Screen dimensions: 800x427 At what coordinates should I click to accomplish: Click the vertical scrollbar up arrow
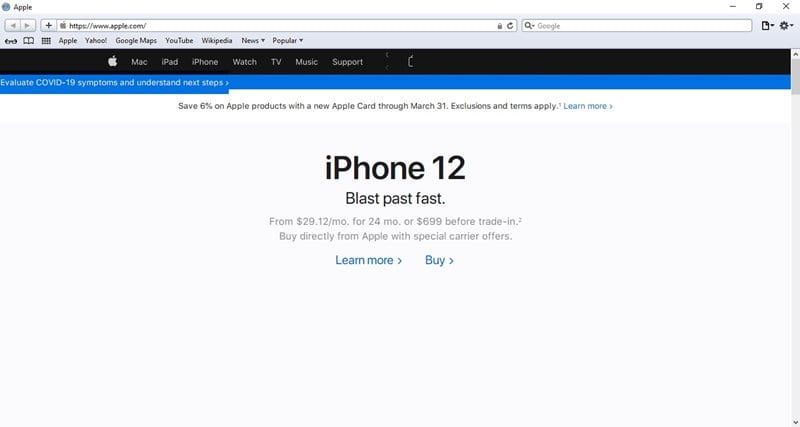795,54
